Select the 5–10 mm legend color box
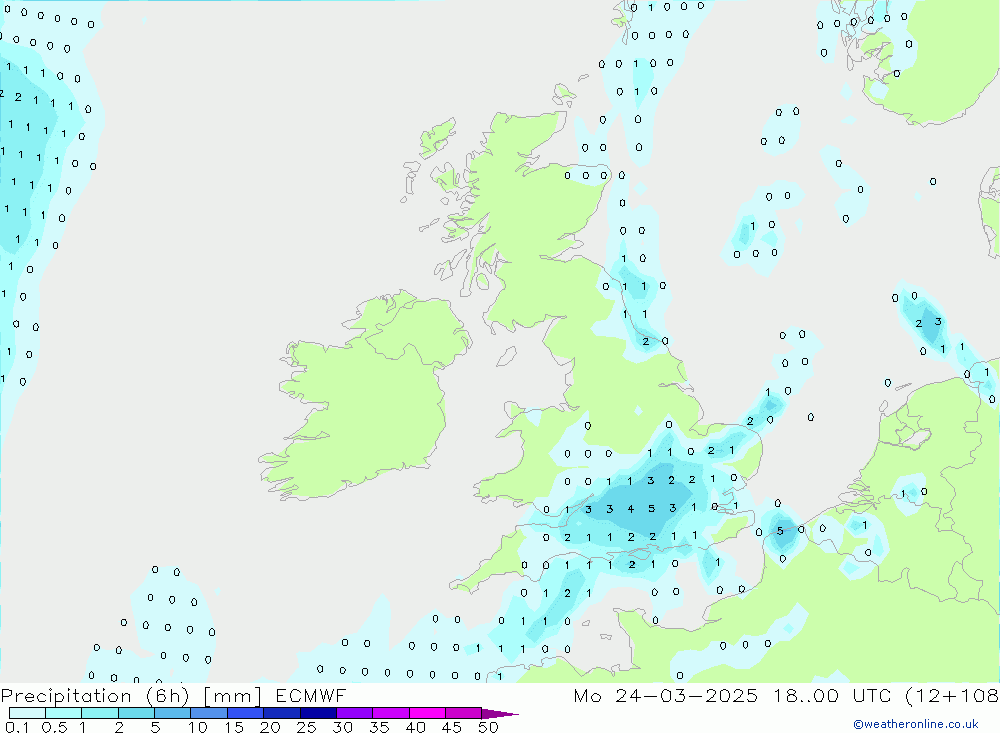The height and width of the screenshot is (733, 1000). coord(173,713)
